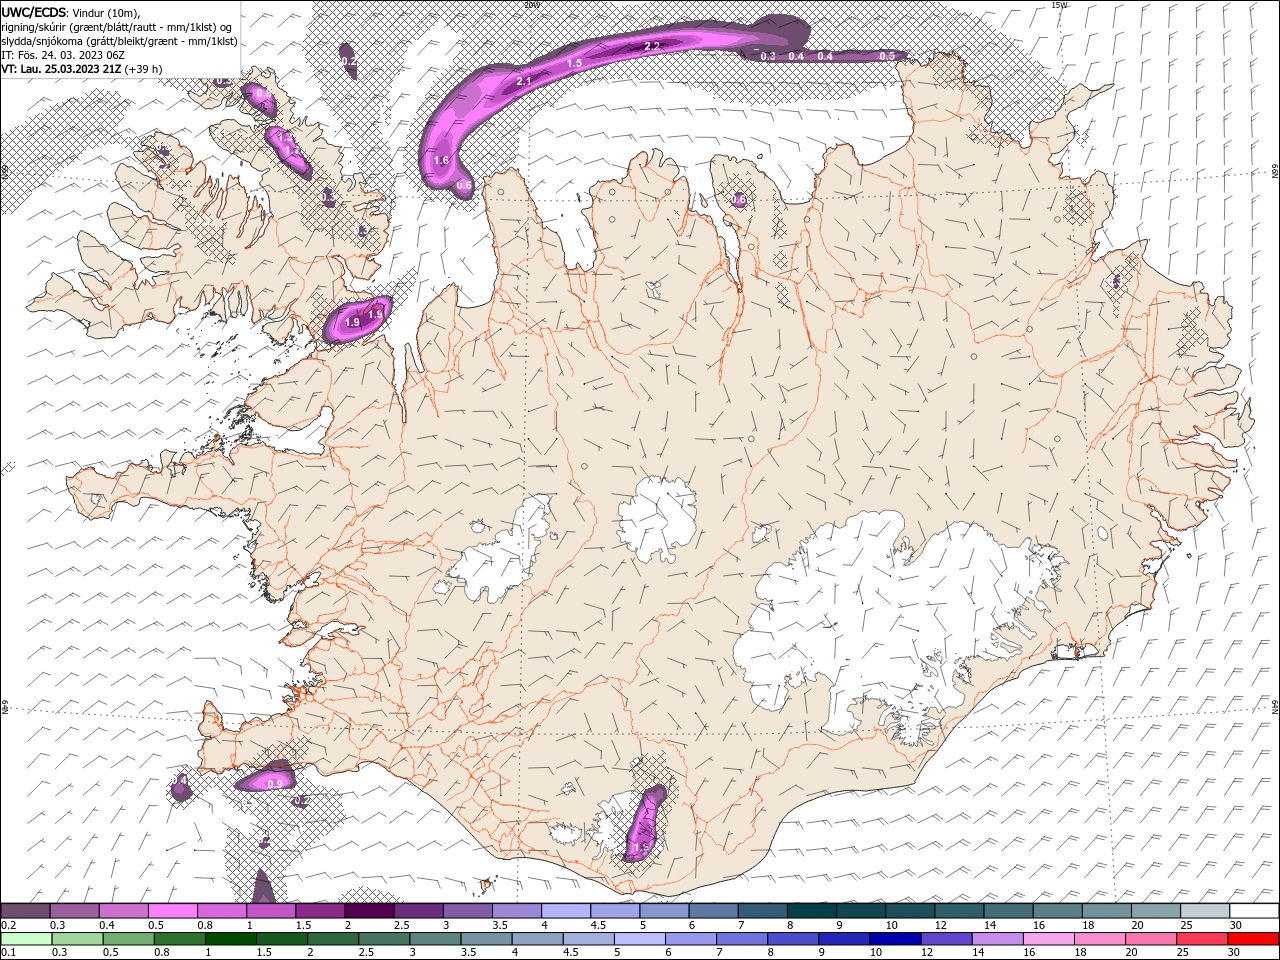This screenshot has width=1280, height=960.
Task: Click the '0.2' value in the offshore northwest patch
Action: tap(349, 61)
